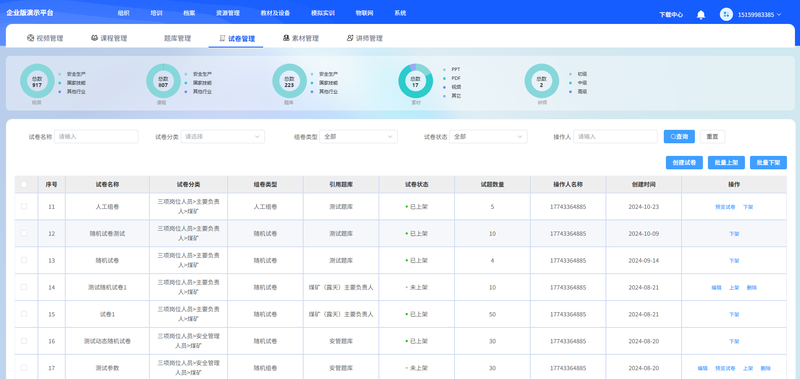Click 下架 in row 16 测试动态随机试卷

(x=734, y=341)
